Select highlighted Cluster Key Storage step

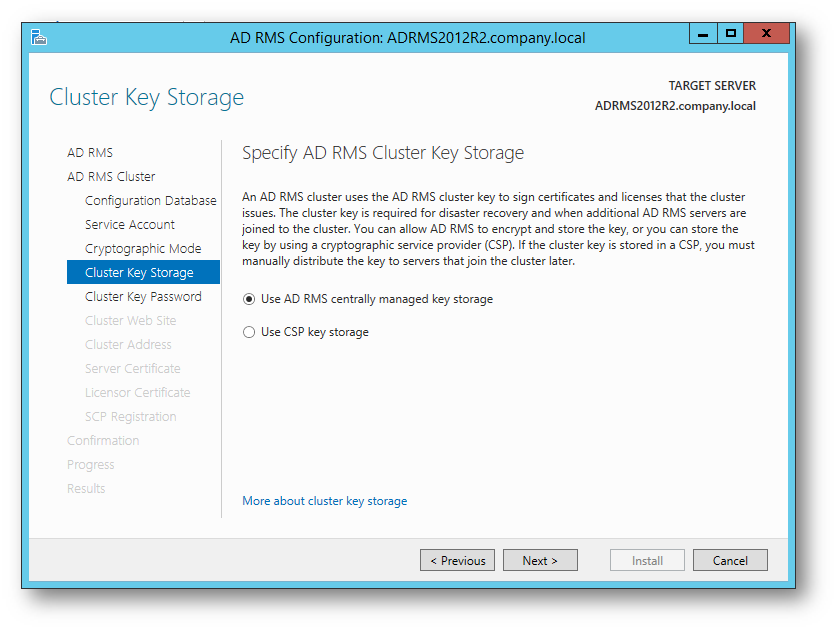[x=143, y=272]
